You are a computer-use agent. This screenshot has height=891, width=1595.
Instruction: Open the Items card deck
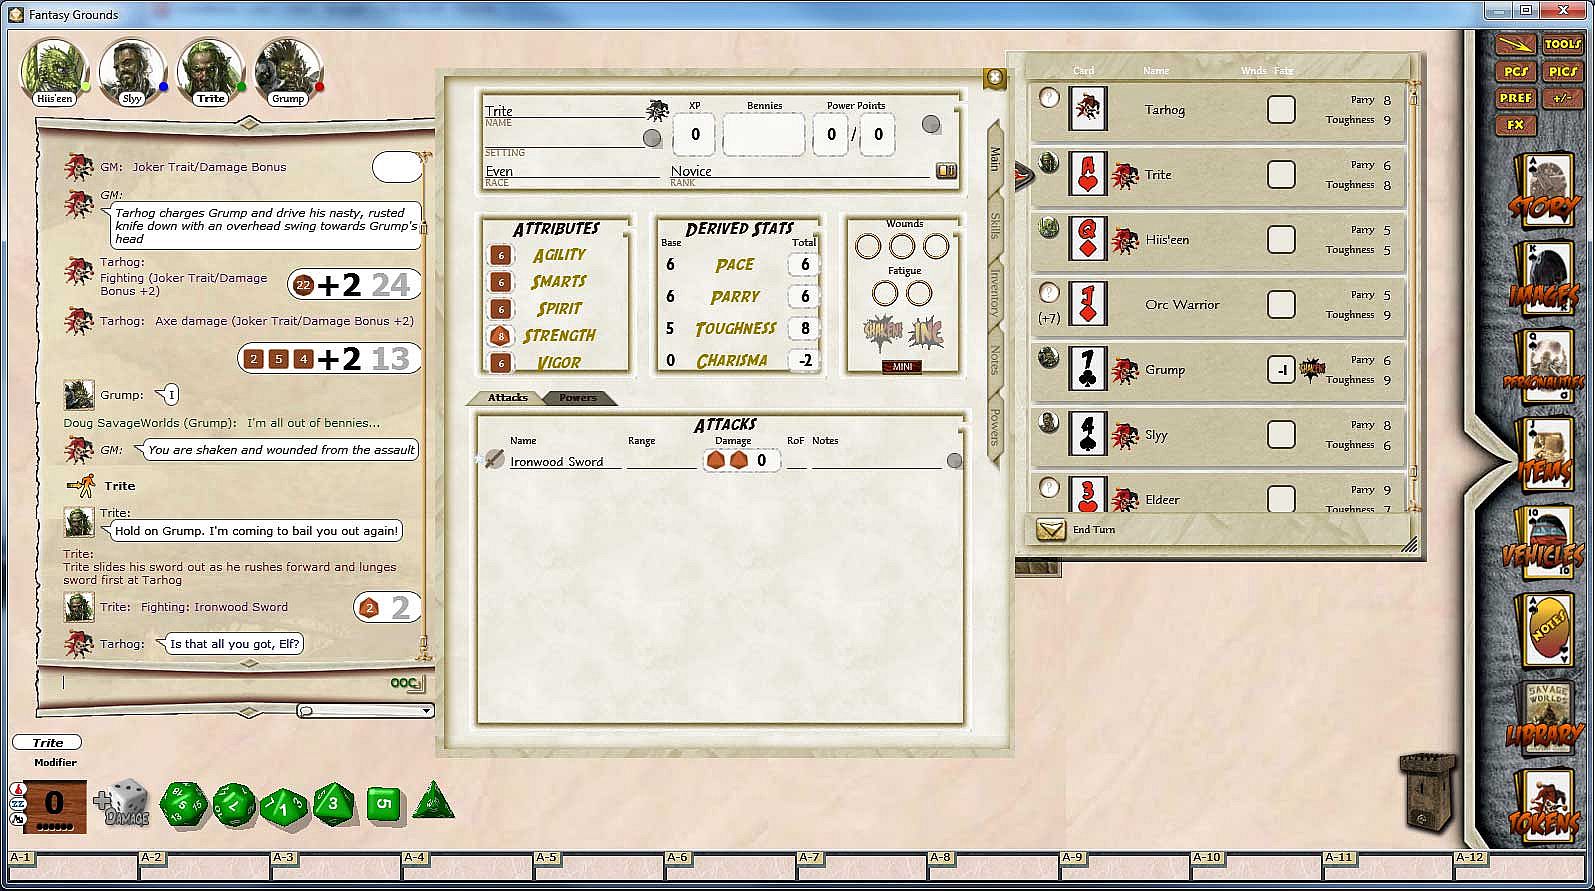[1544, 455]
